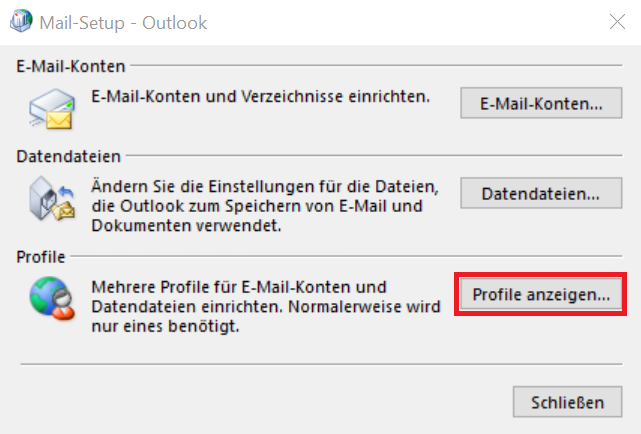Viewport: 641px width, 434px height.
Task: Click the envelope icon for E-Mail-Konten
Action: click(50, 106)
